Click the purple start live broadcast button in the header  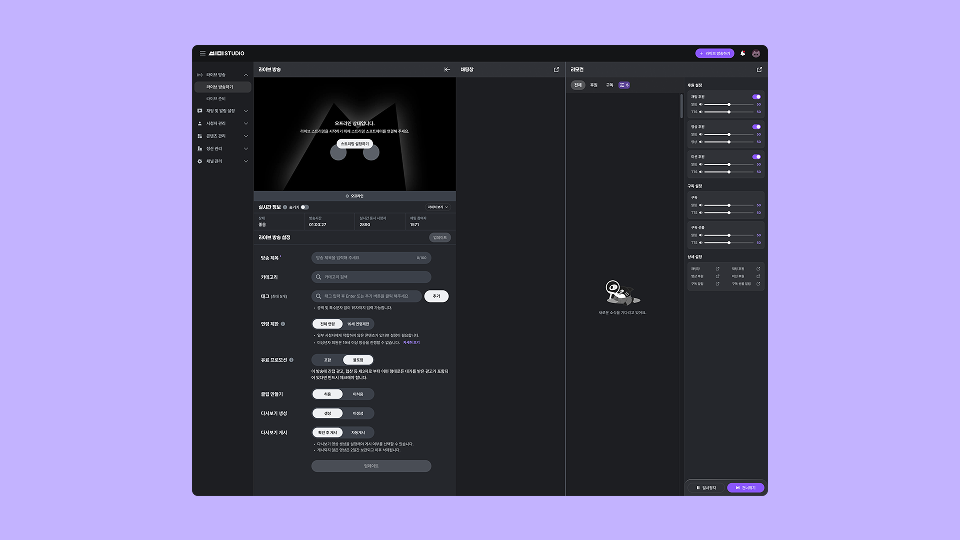point(714,53)
